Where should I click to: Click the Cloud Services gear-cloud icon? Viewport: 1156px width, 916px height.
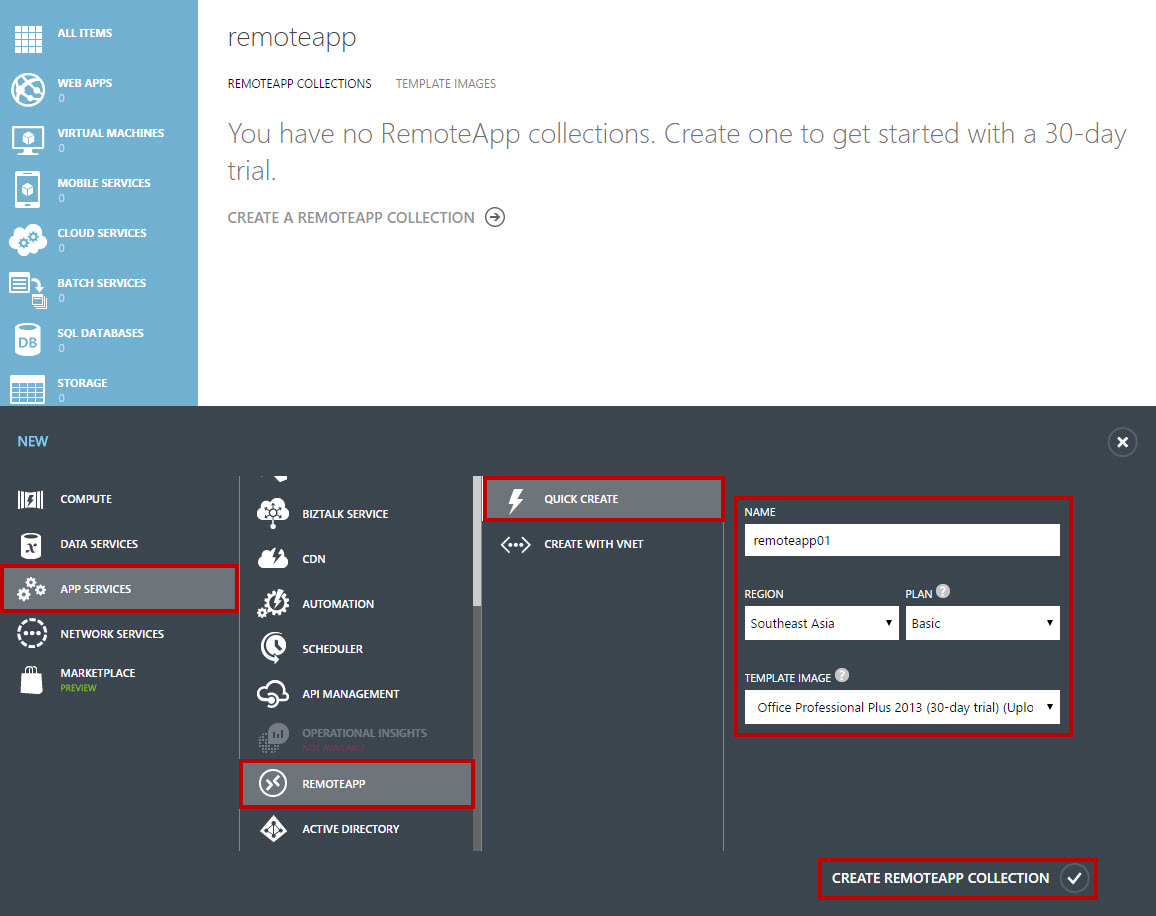tap(28, 240)
